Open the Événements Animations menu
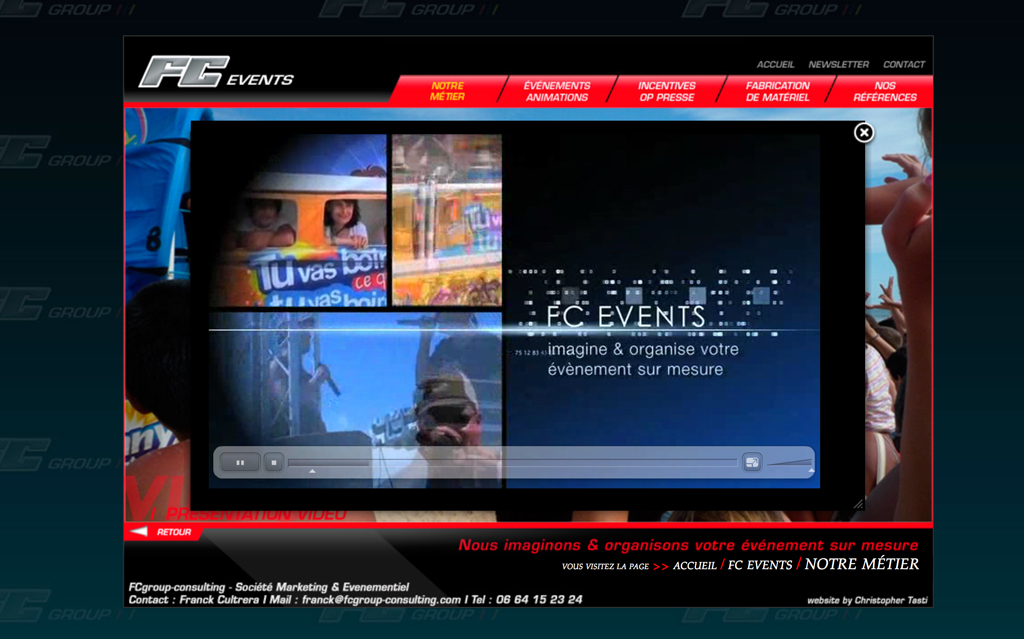 pyautogui.click(x=557, y=91)
